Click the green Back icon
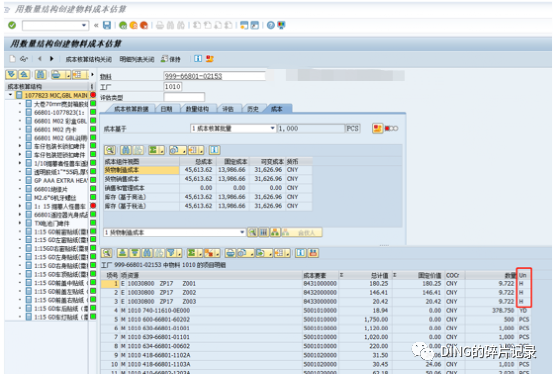 click(x=123, y=25)
